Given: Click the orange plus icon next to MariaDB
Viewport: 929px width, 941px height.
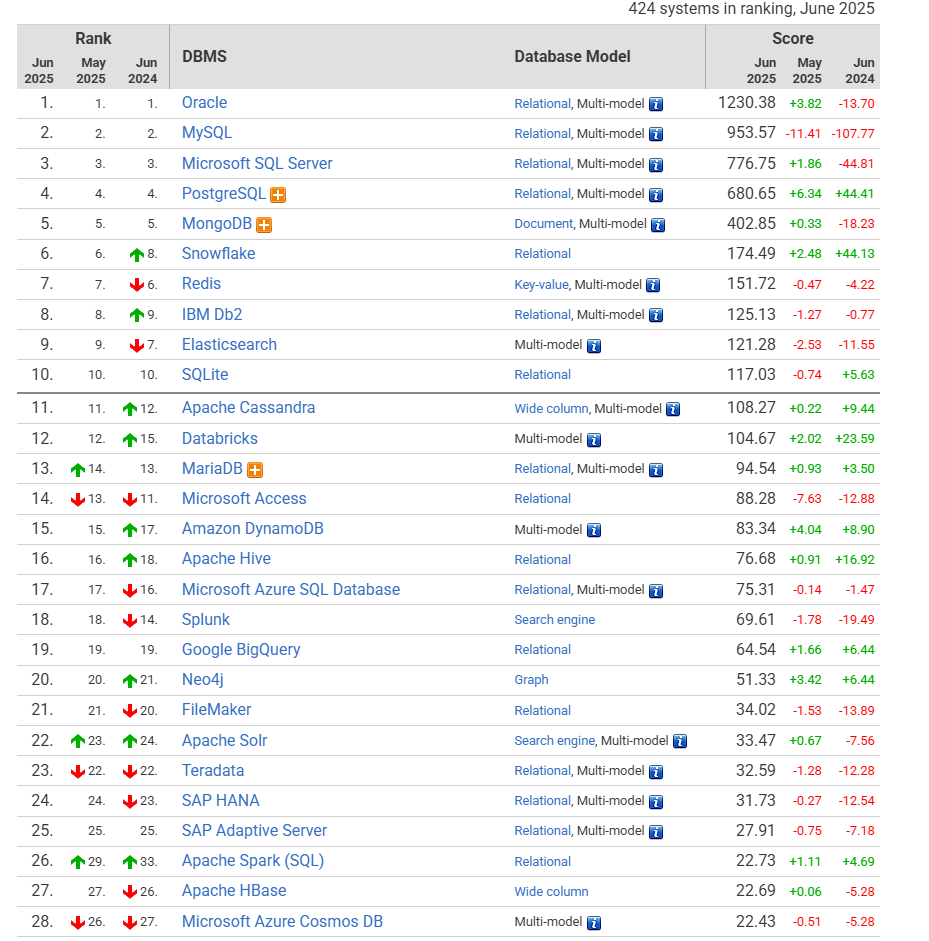Looking at the screenshot, I should point(255,469).
